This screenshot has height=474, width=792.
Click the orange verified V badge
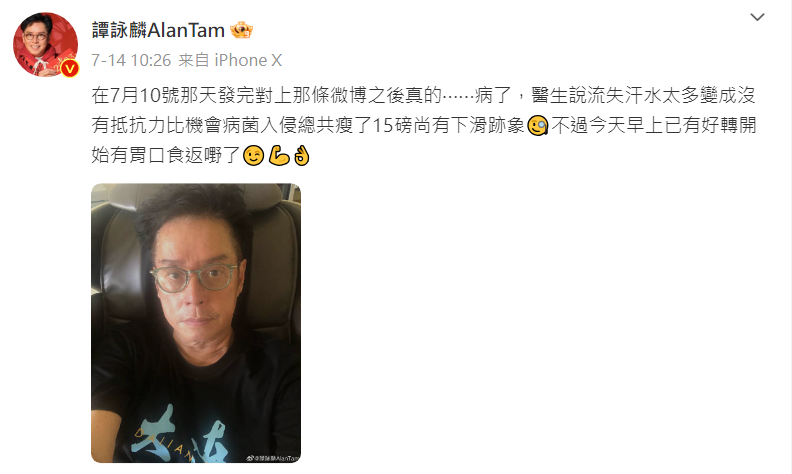click(70, 68)
